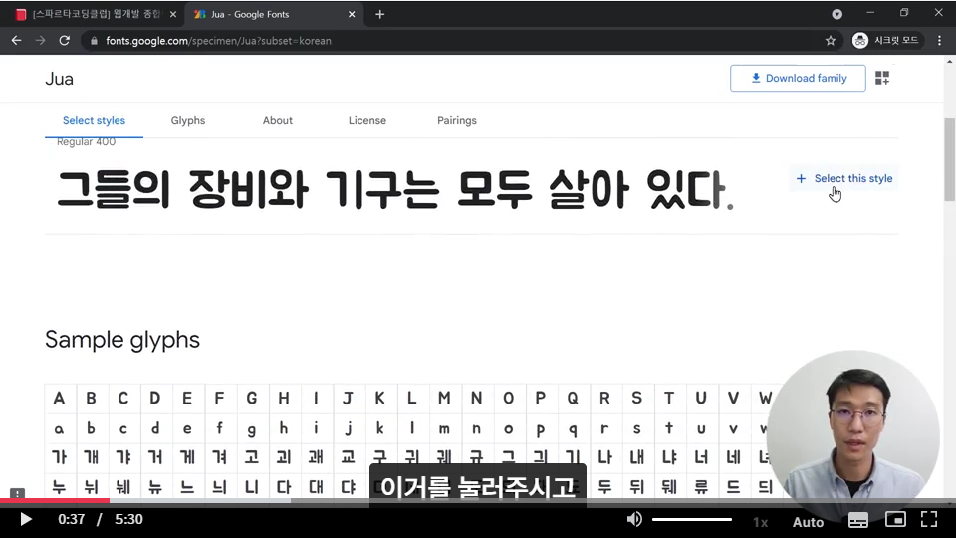Image resolution: width=956 pixels, height=538 pixels.
Task: Click the lowercase glyph cell g
Action: pos(251,428)
